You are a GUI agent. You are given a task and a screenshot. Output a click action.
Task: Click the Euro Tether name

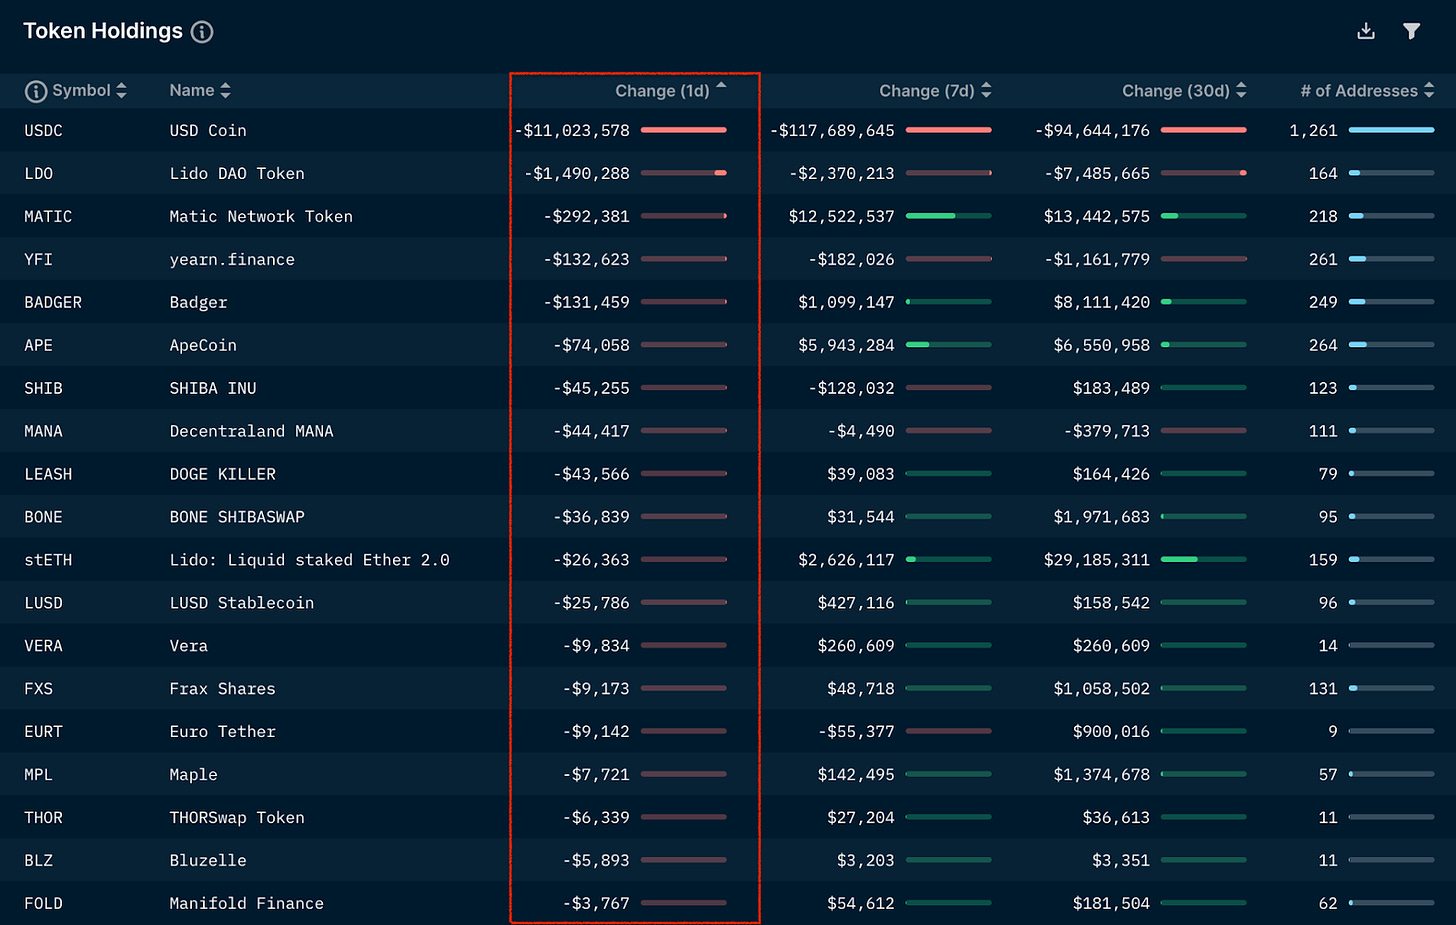point(222,733)
